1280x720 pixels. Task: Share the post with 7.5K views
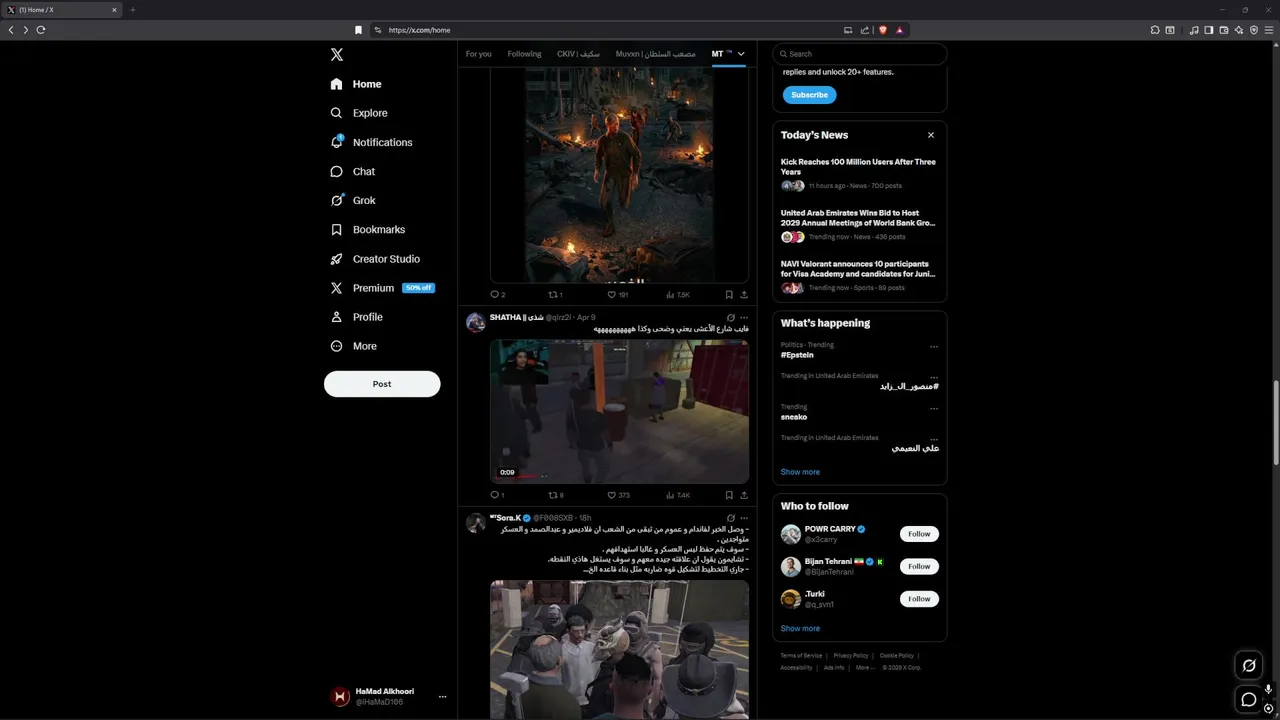tap(744, 295)
